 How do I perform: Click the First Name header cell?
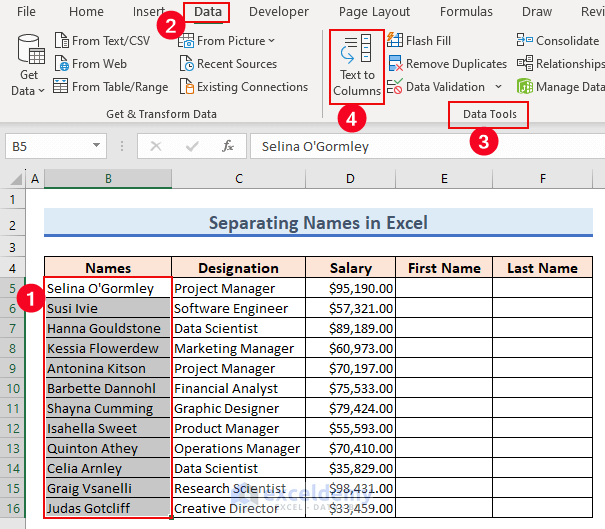(x=444, y=268)
